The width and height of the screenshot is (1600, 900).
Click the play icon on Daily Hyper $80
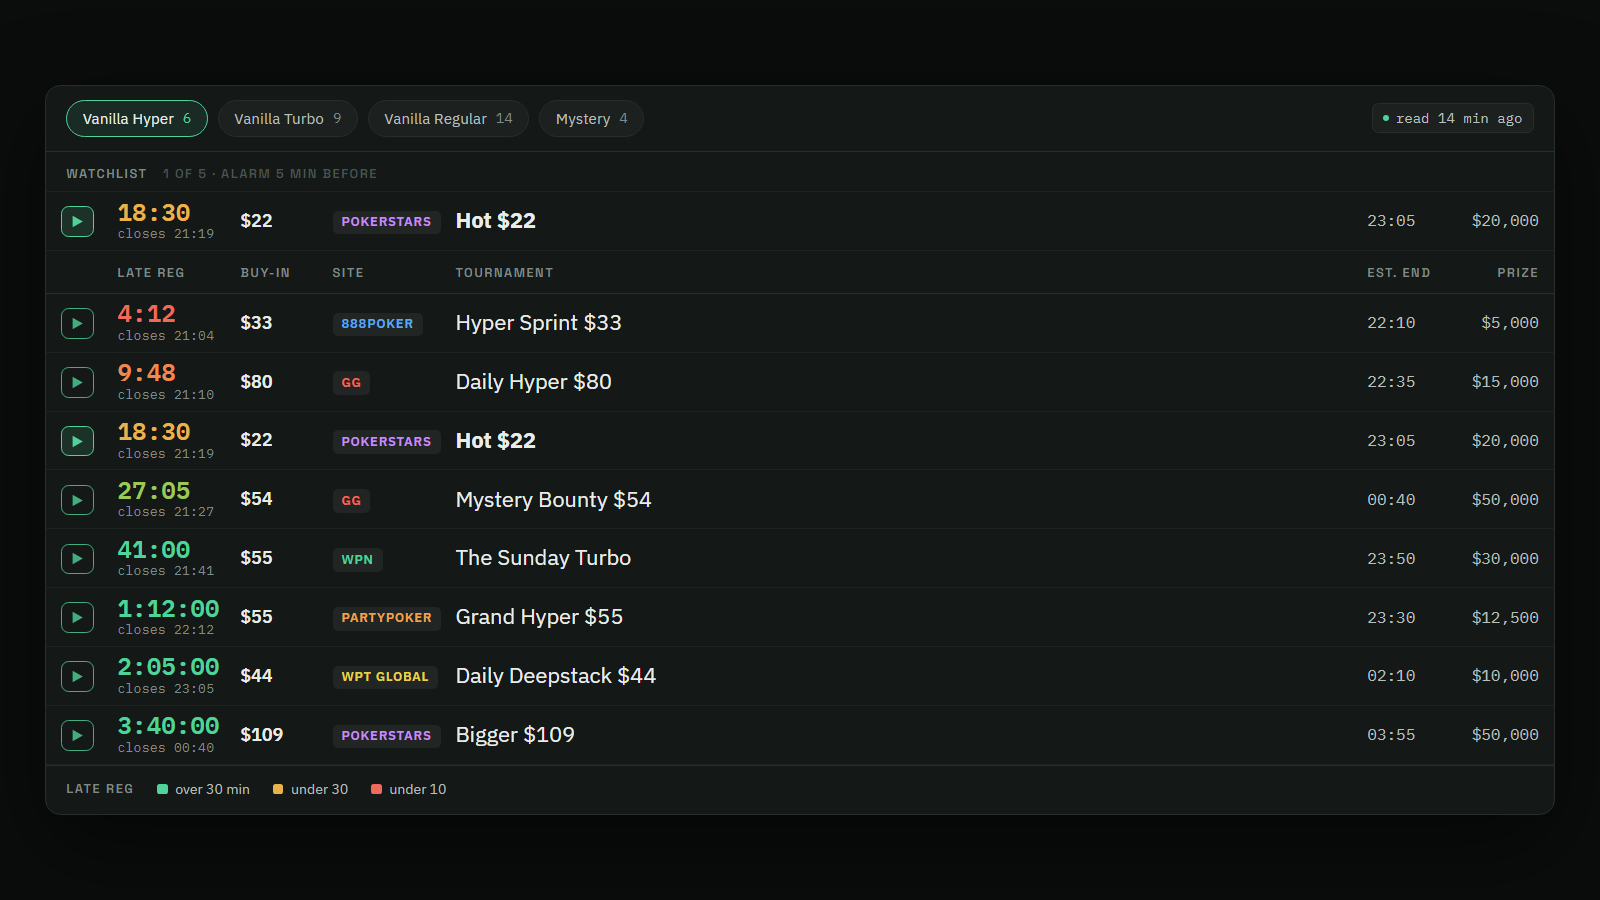tap(77, 382)
